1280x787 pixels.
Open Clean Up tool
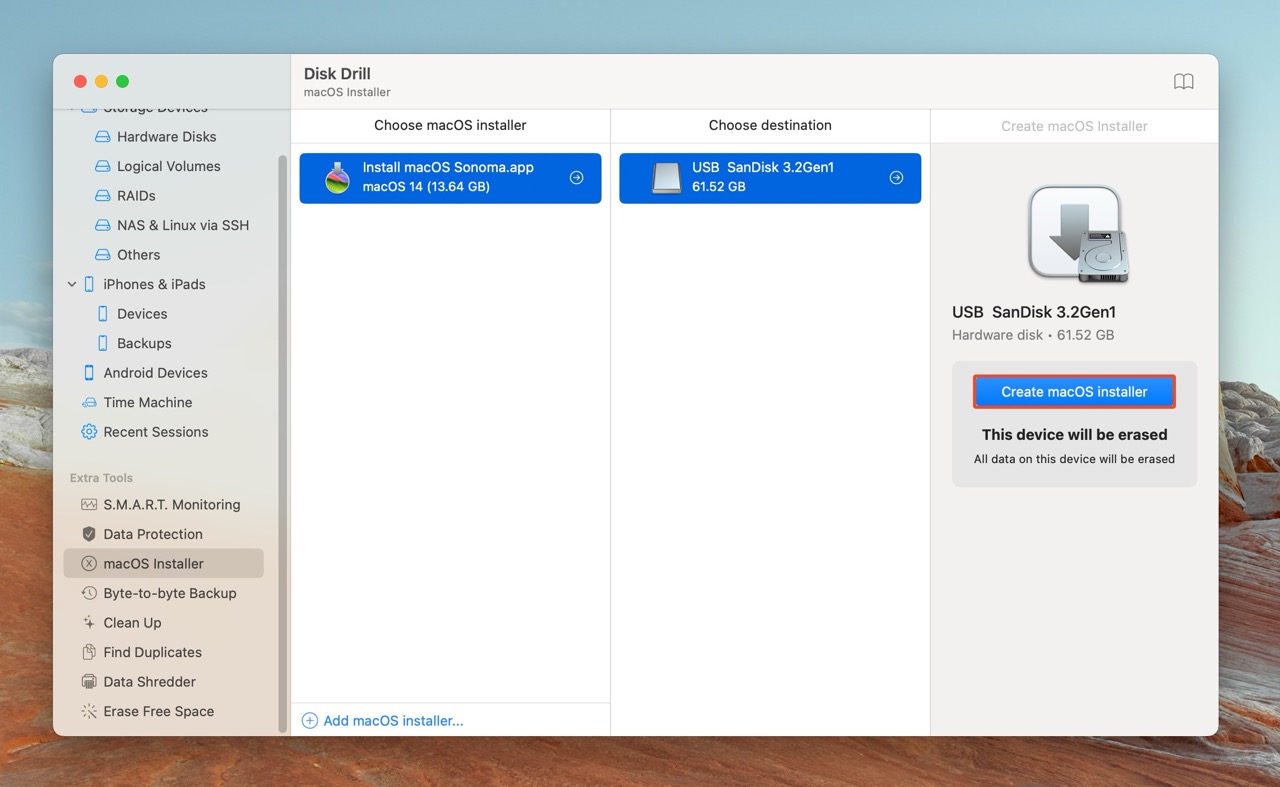coord(132,623)
